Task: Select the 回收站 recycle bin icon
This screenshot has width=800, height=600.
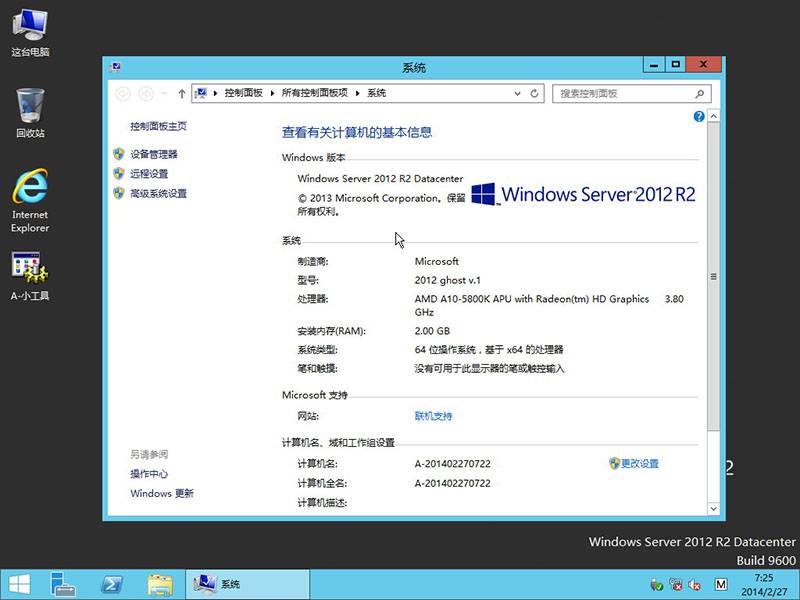Action: 30,113
